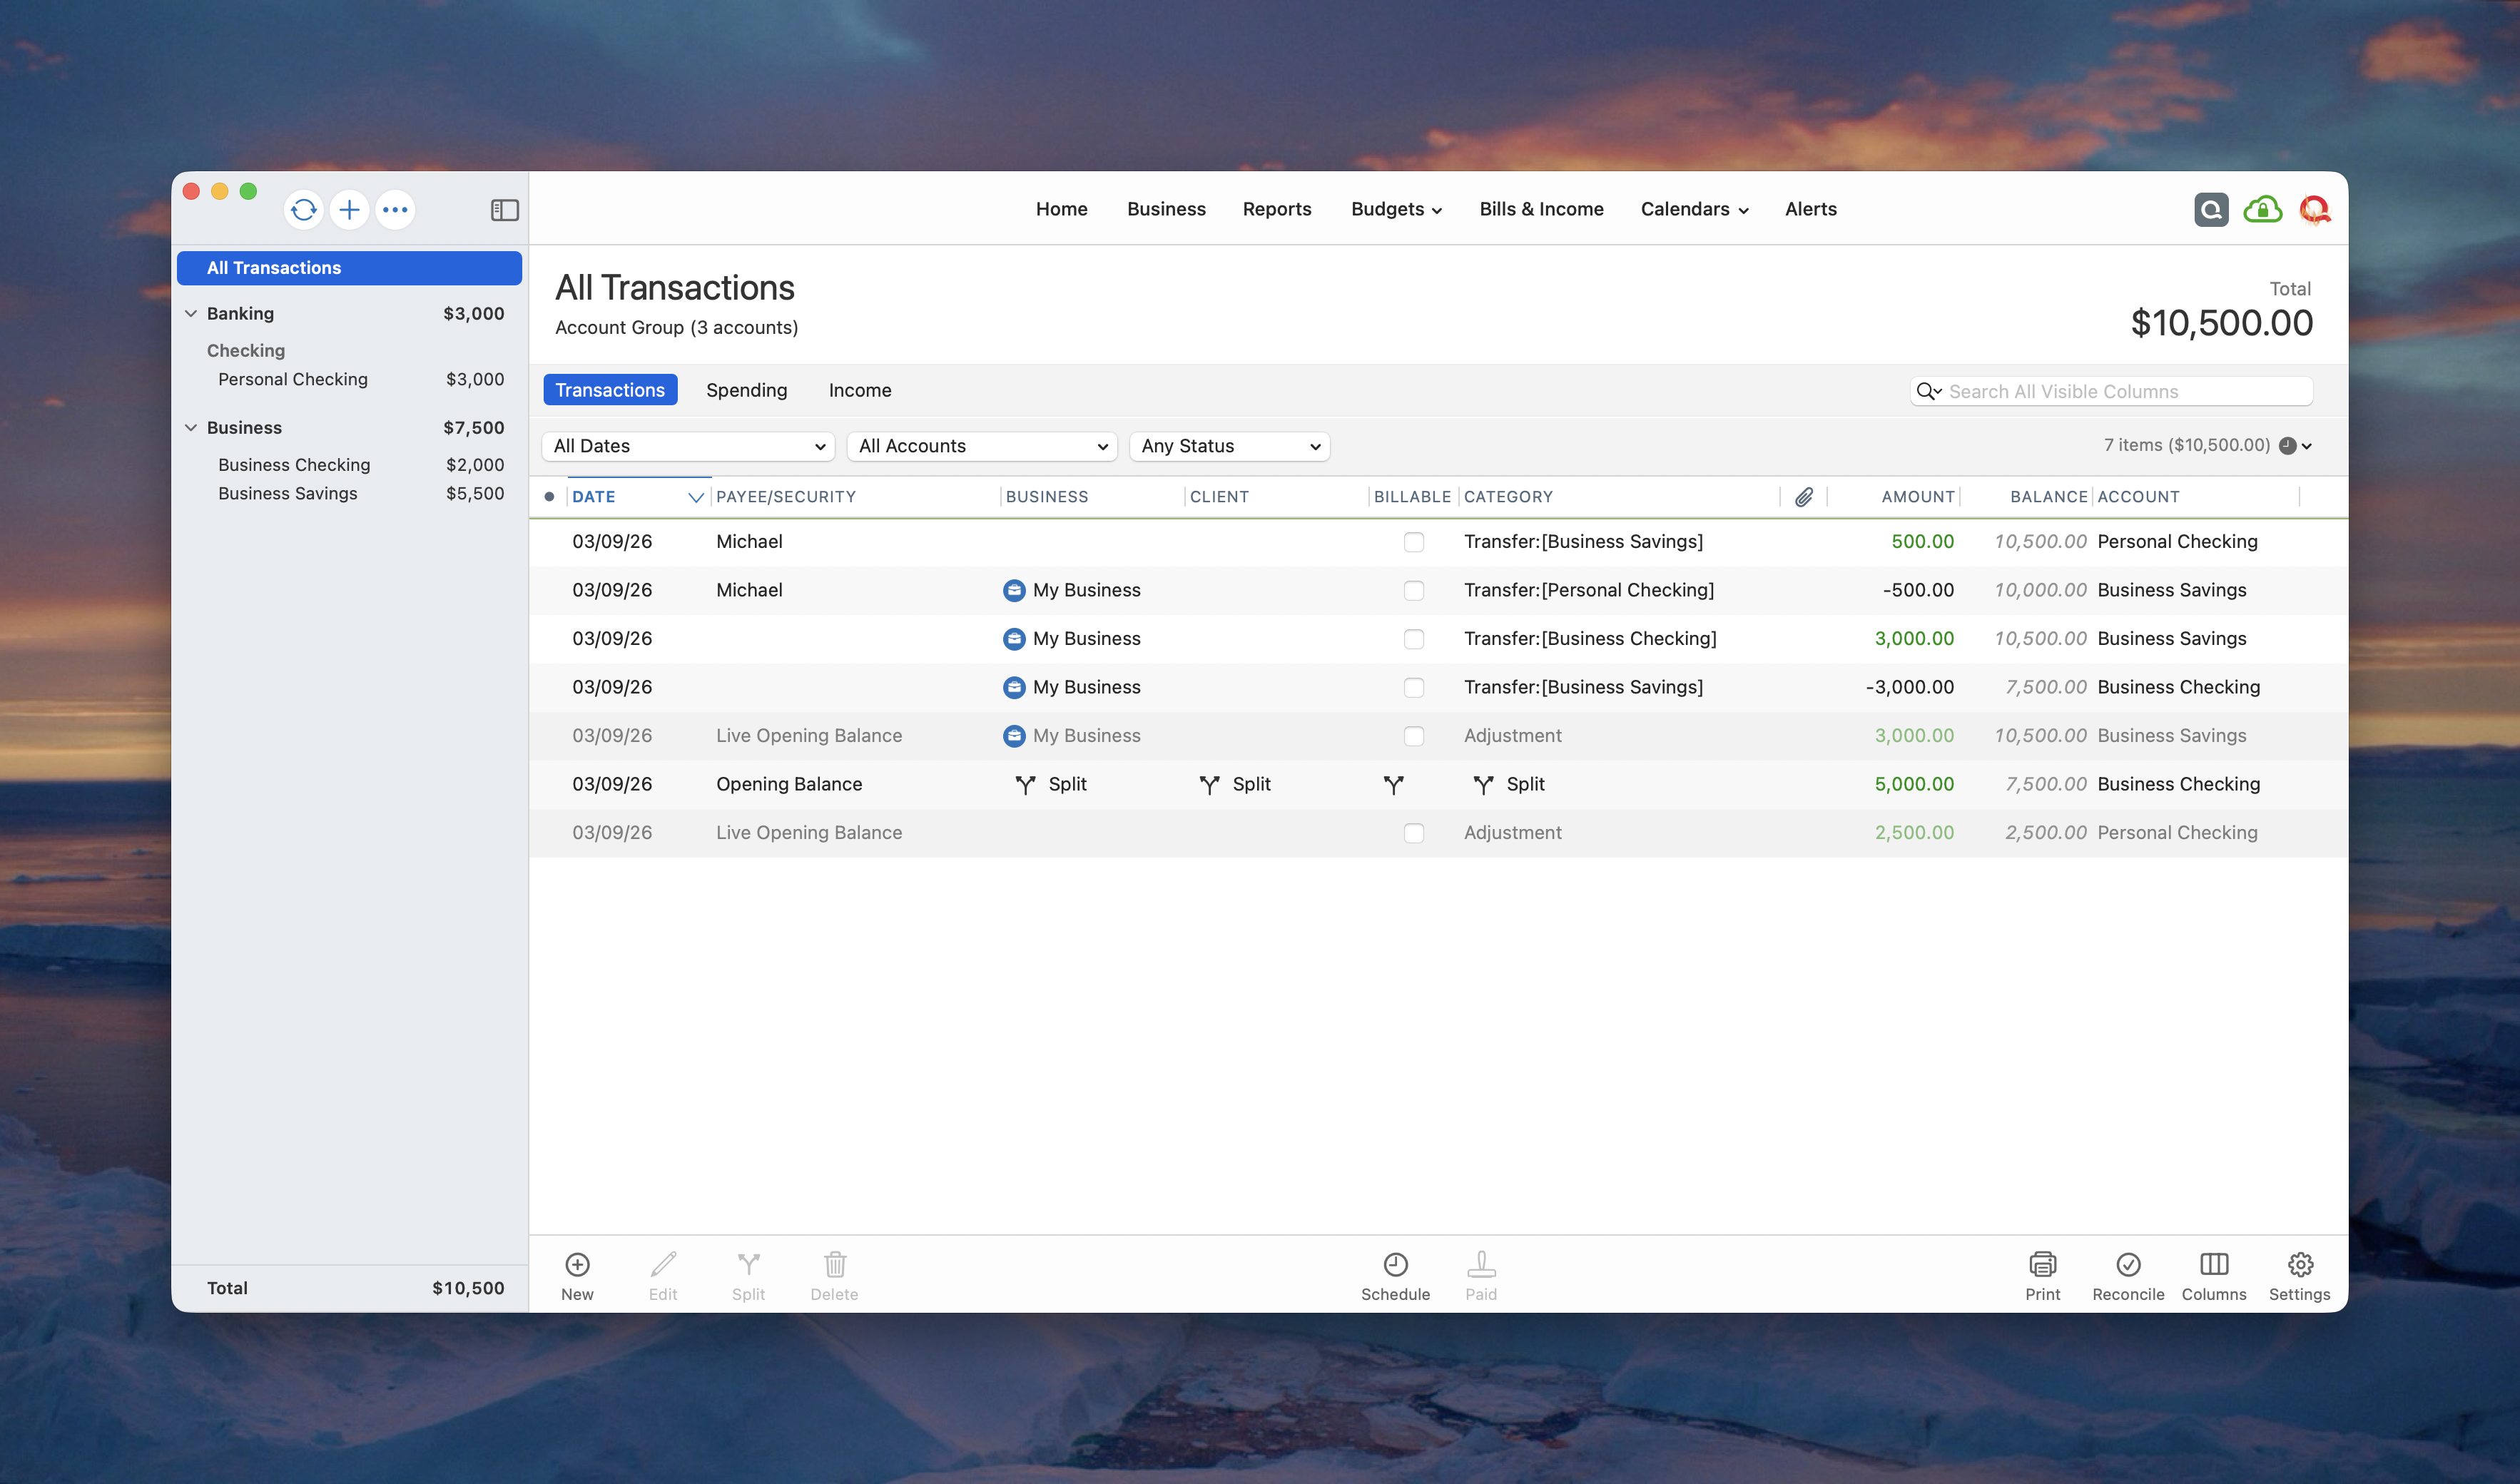
Task: Toggle the sidebar panel icon
Action: tap(504, 210)
